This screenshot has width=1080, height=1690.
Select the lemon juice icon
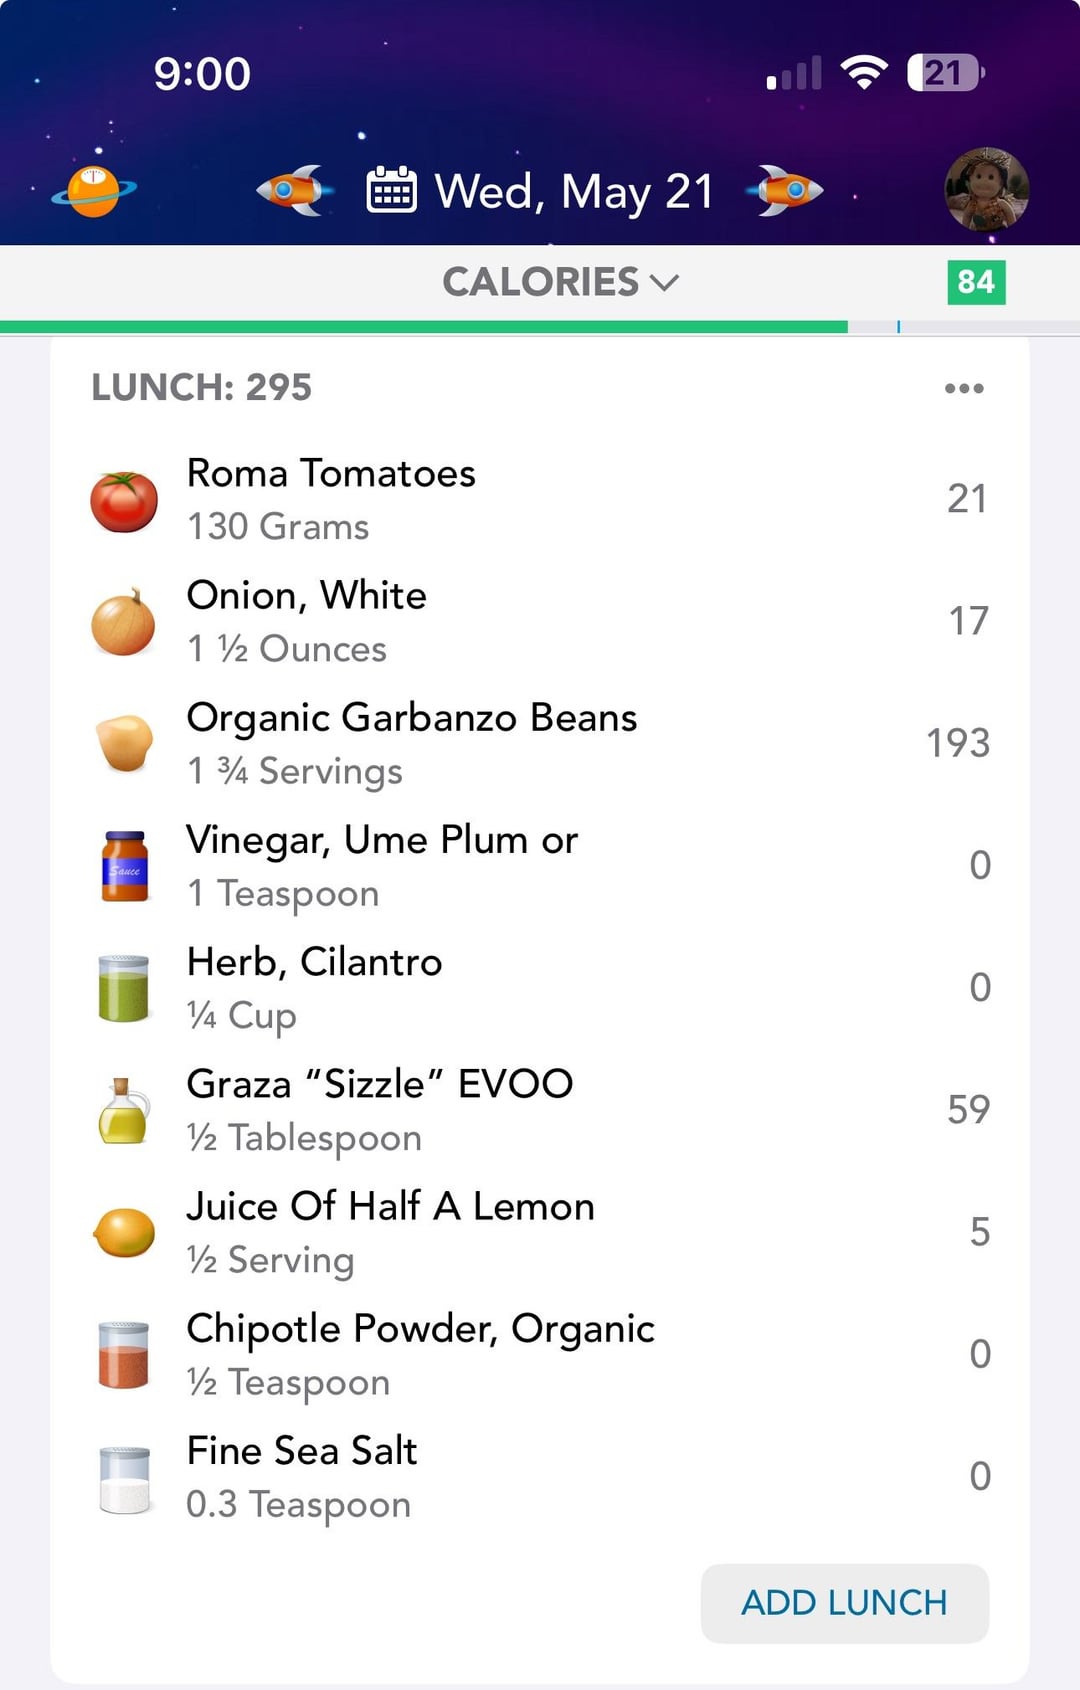pos(124,1232)
